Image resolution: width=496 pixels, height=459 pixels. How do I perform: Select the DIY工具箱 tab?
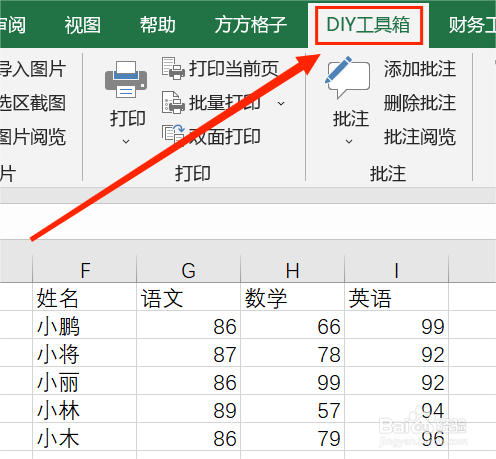click(368, 25)
